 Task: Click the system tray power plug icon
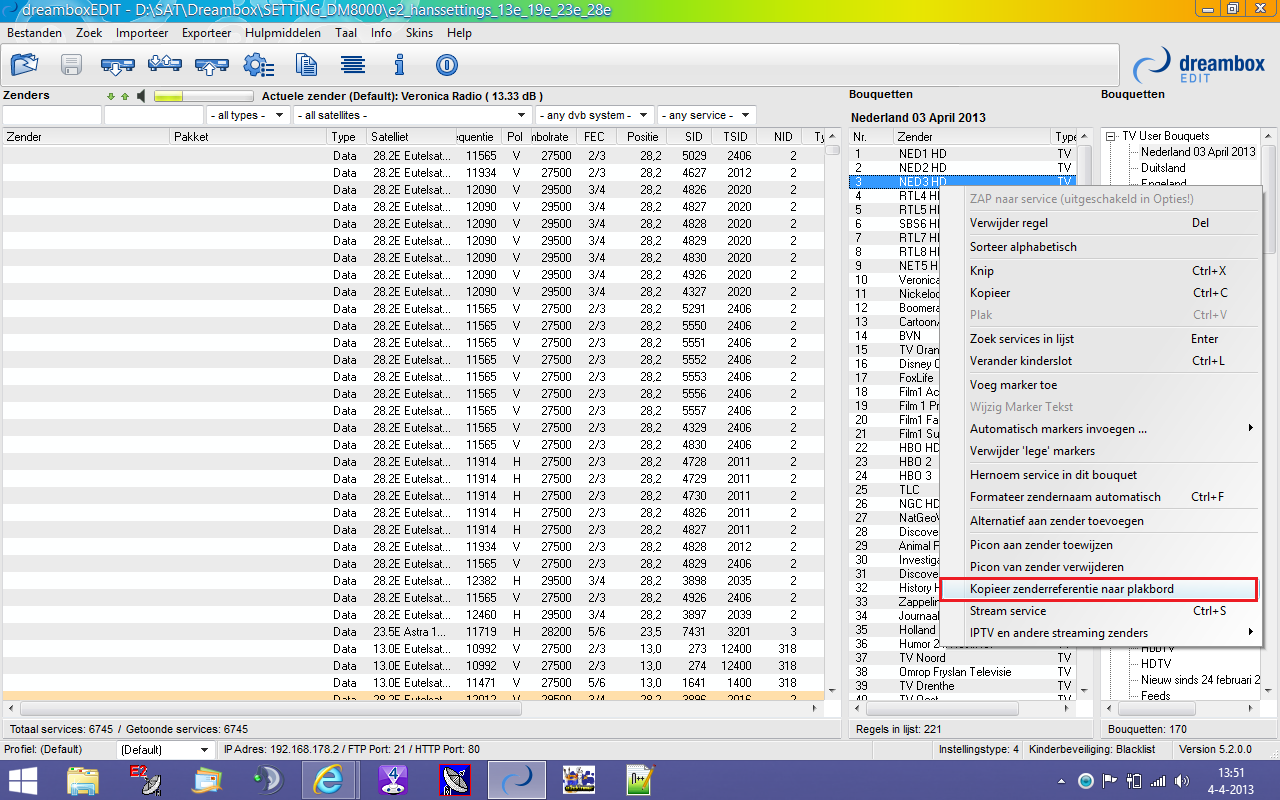pos(1134,780)
